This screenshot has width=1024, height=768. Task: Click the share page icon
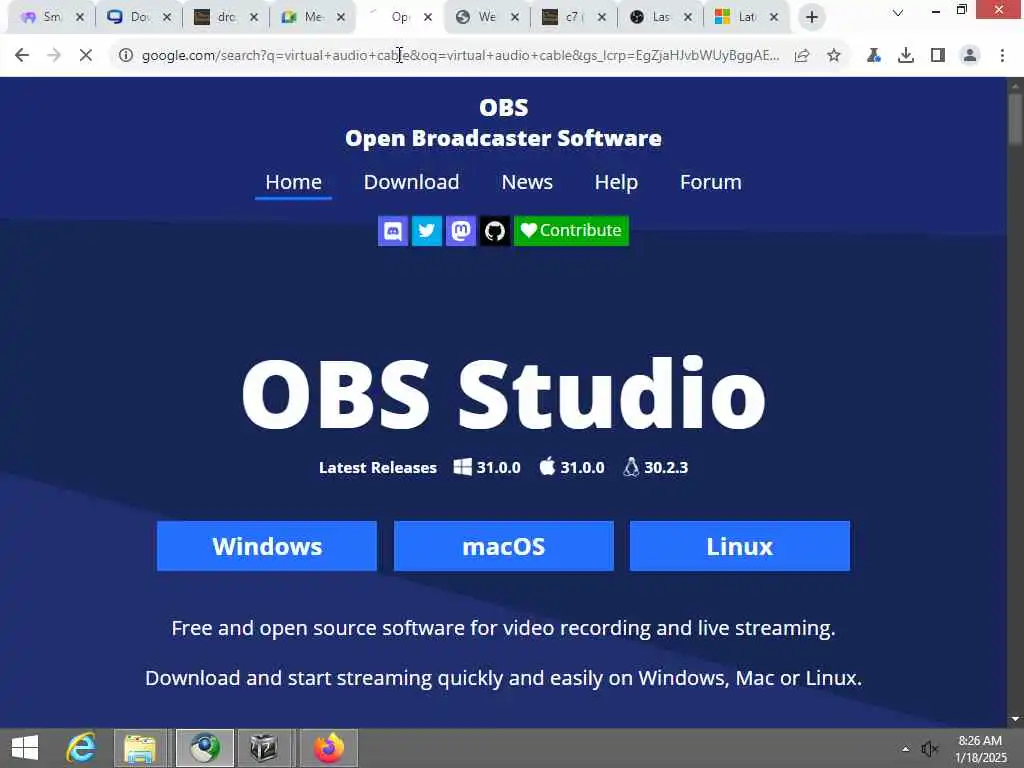tap(802, 56)
